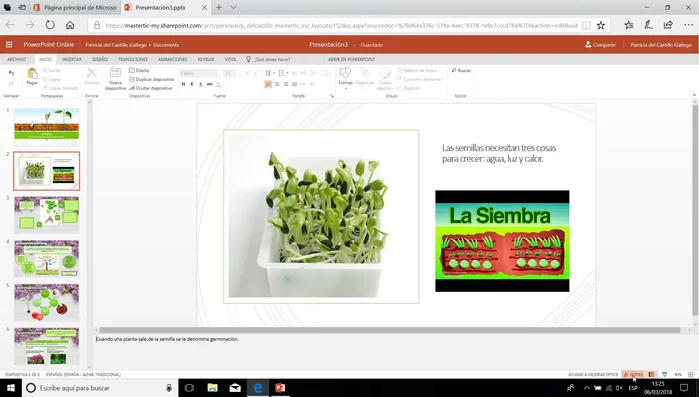This screenshot has width=699, height=397.
Task: Decrease font size with smaller A
Action: tap(255, 73)
